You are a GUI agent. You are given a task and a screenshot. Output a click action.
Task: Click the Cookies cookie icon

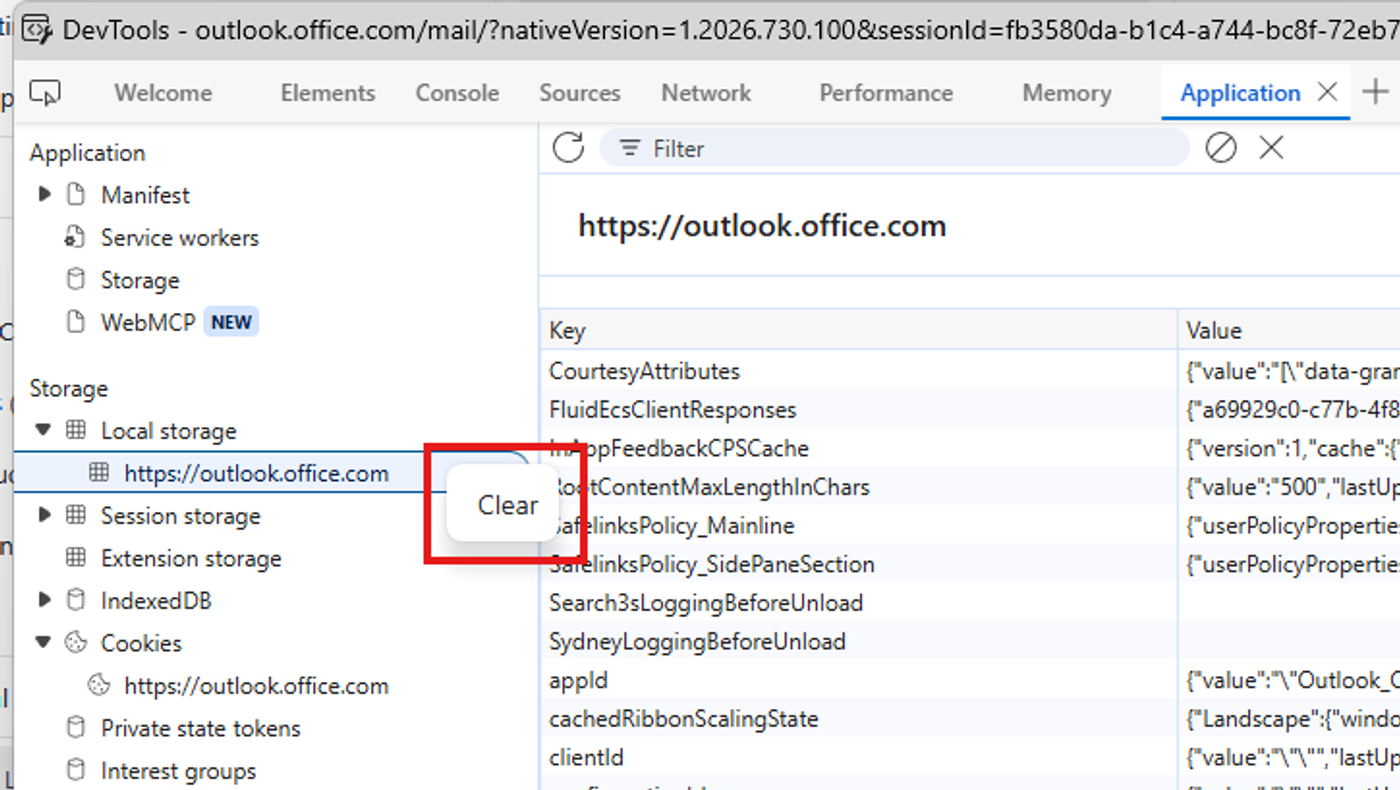(x=75, y=643)
